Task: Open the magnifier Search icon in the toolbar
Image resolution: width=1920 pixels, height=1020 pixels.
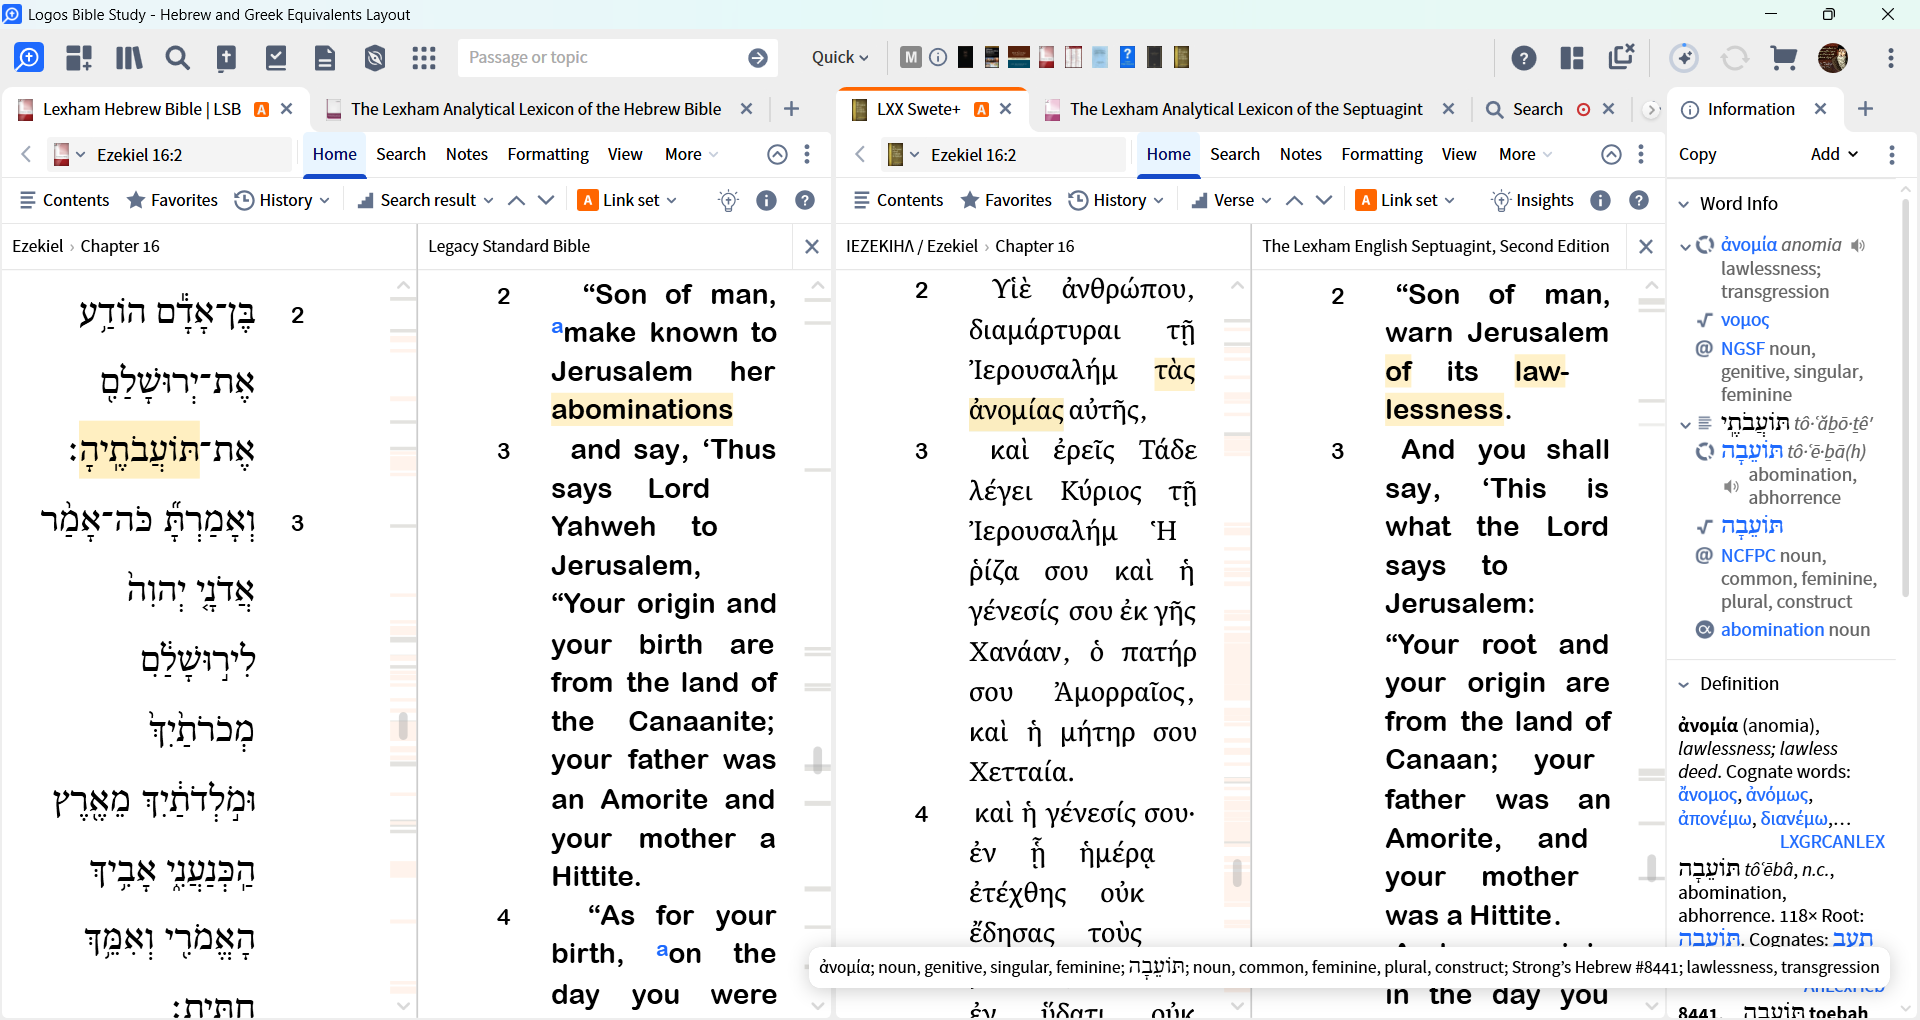Action: pos(178,58)
